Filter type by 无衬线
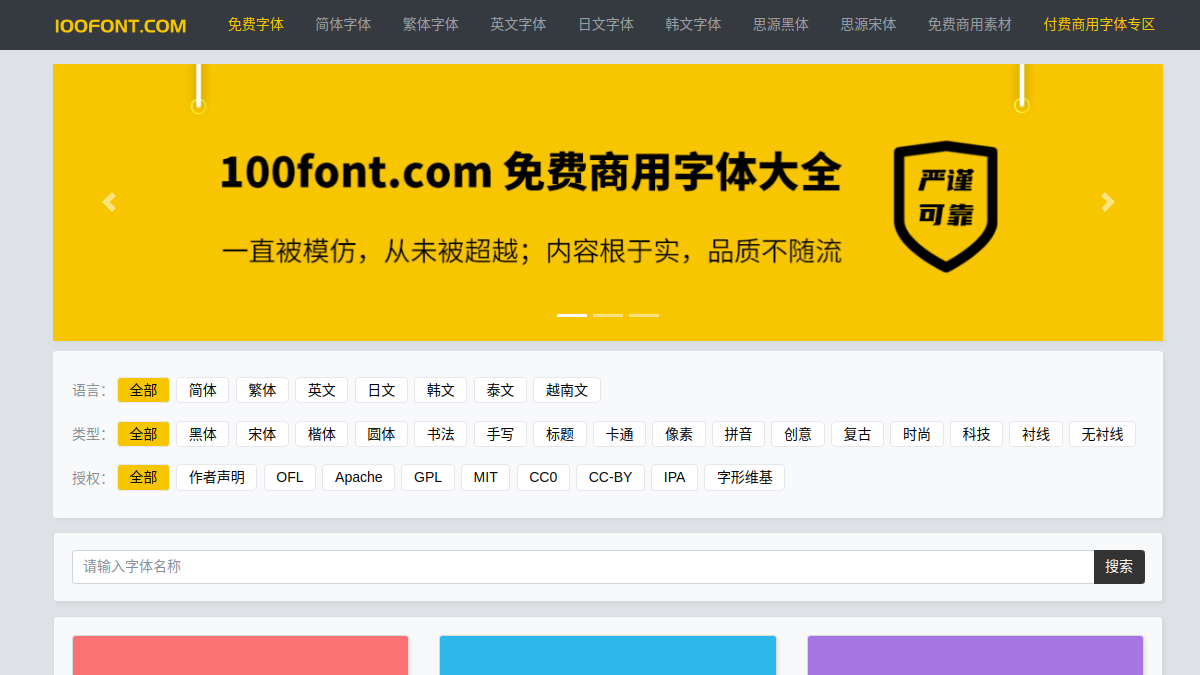This screenshot has width=1200, height=675. tap(1102, 434)
